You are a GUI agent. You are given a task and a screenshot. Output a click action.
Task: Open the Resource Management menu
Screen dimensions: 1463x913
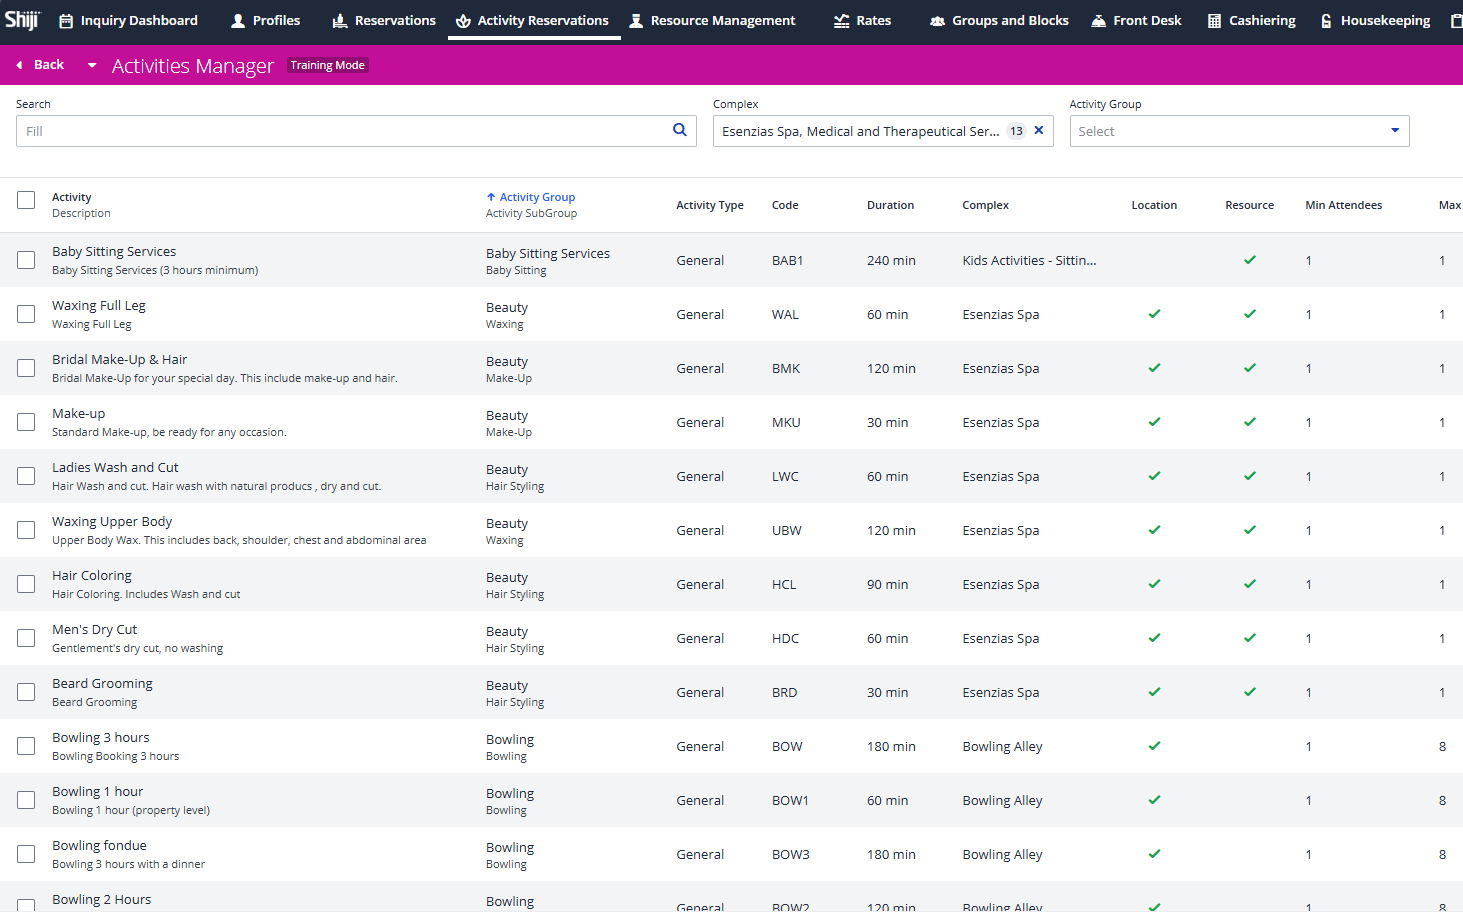coord(712,20)
